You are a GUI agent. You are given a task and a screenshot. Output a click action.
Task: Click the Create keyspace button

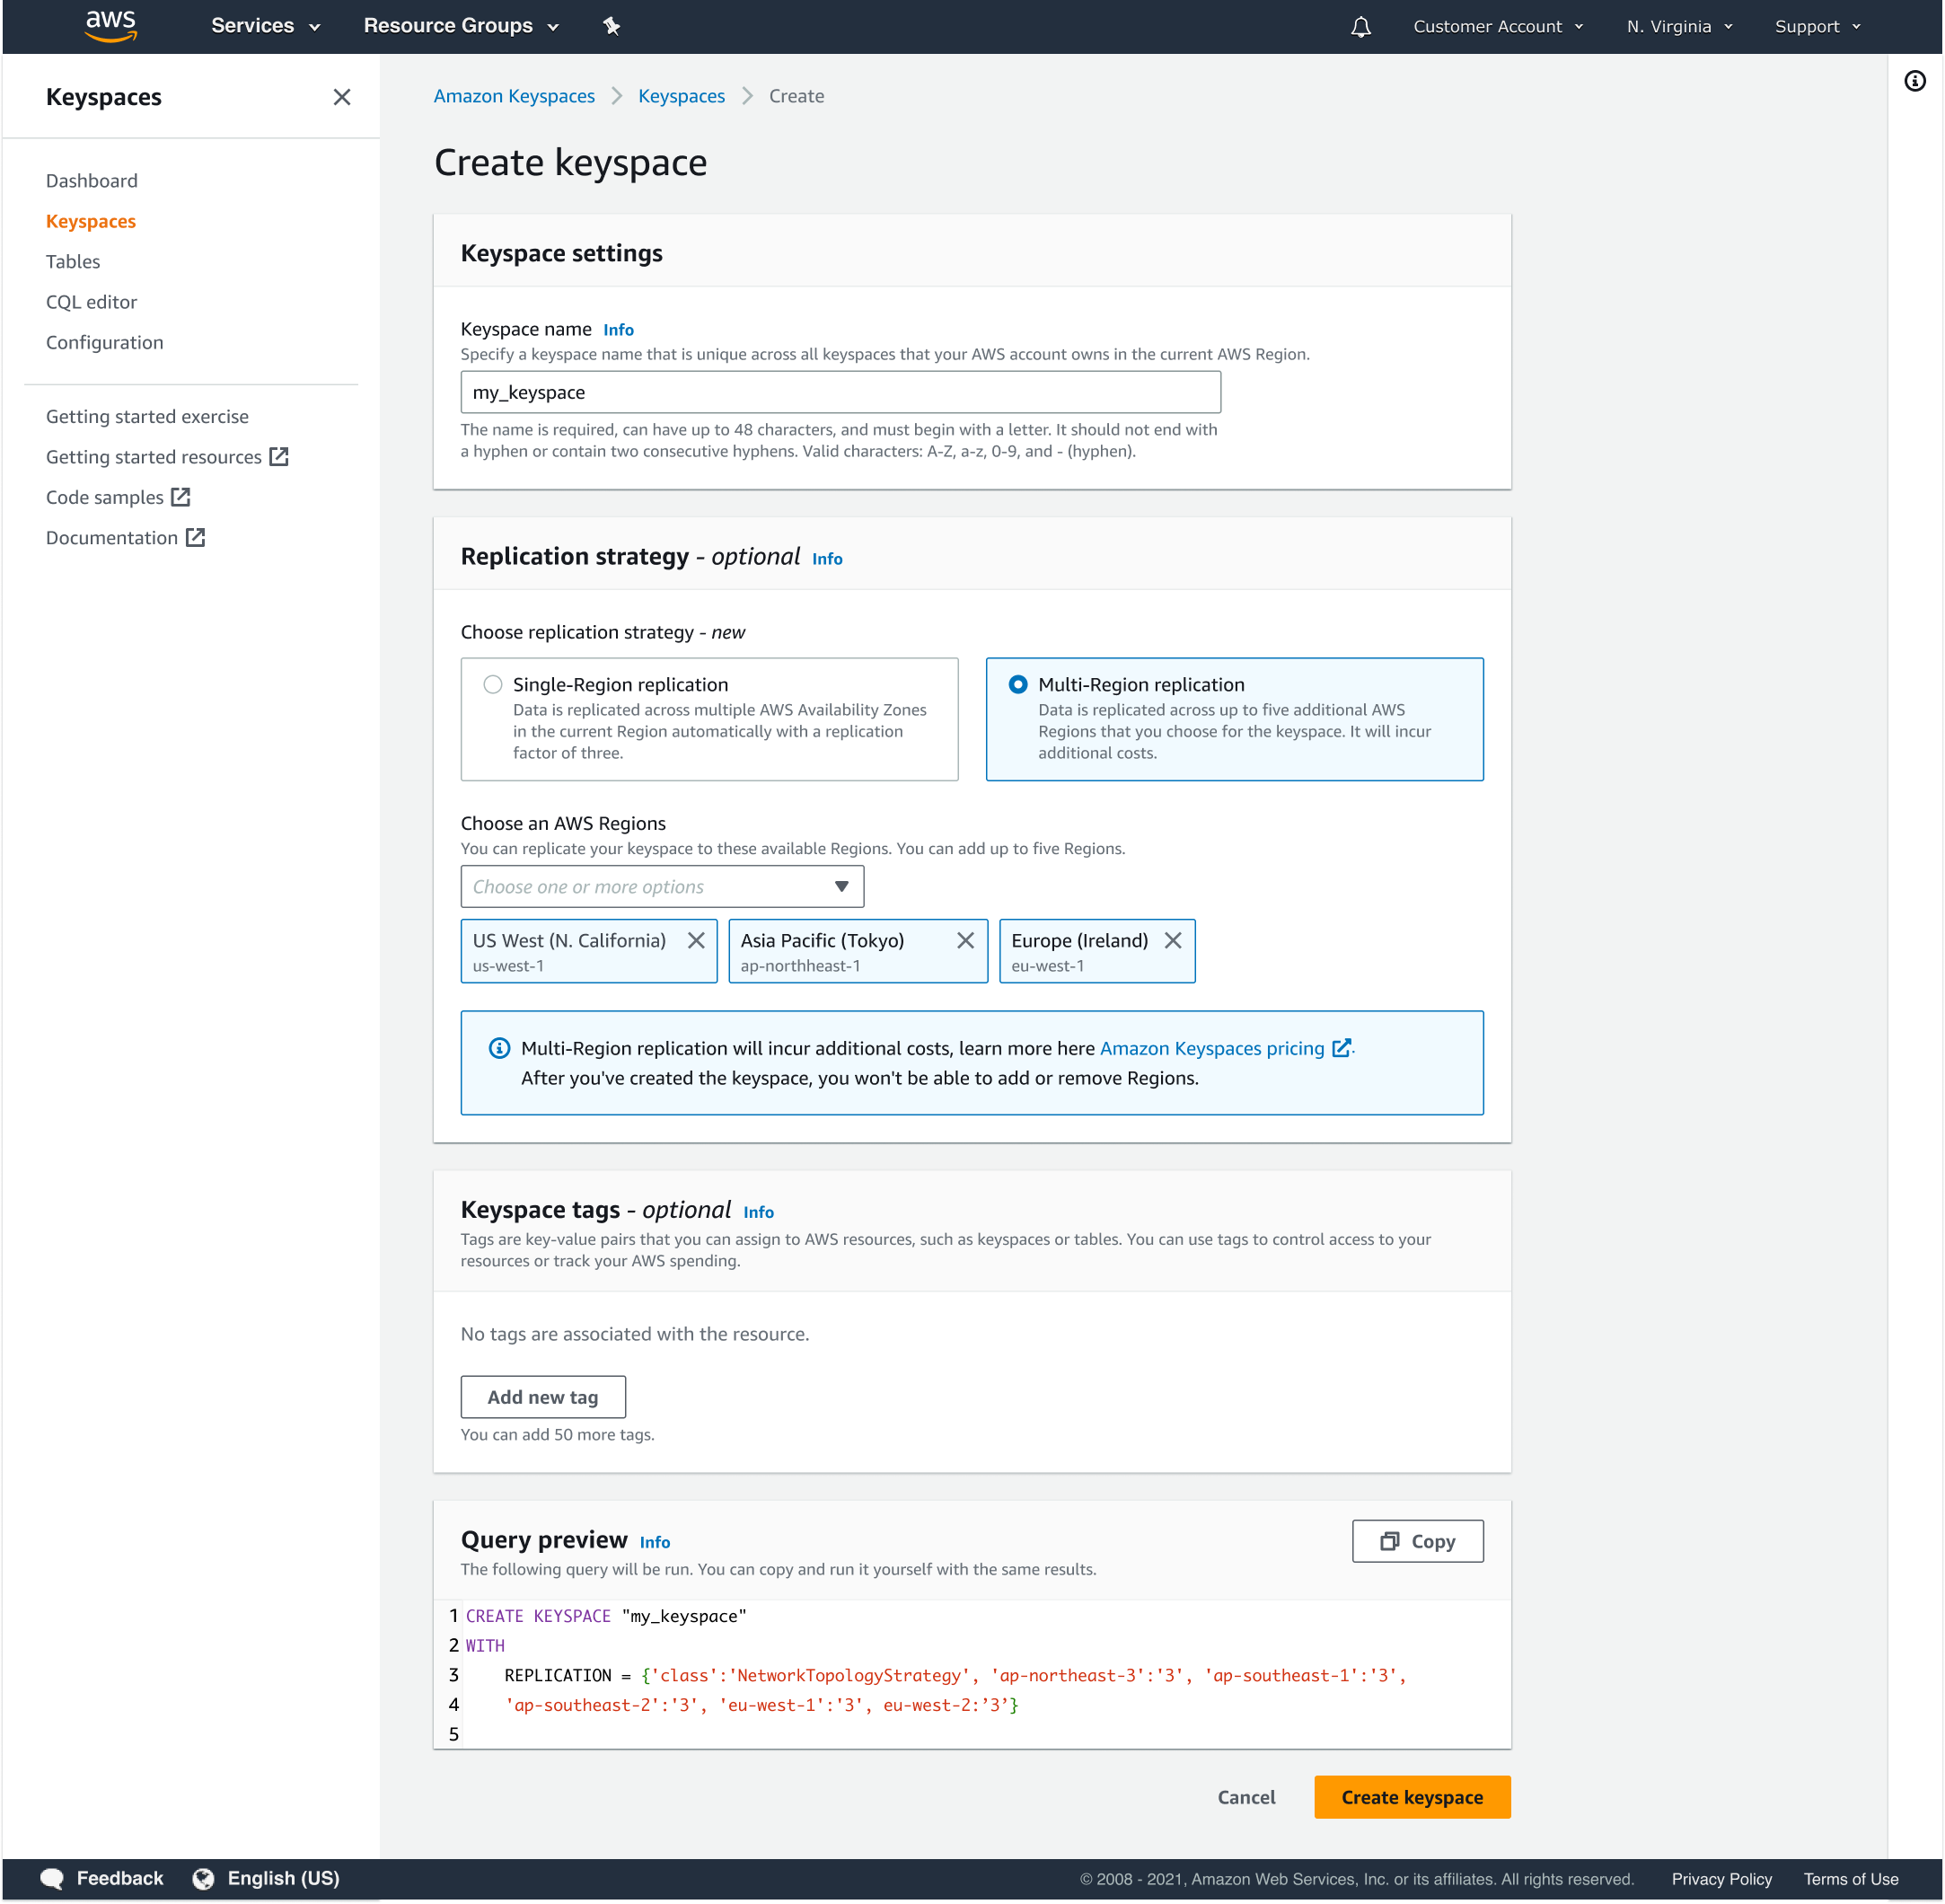click(1412, 1797)
